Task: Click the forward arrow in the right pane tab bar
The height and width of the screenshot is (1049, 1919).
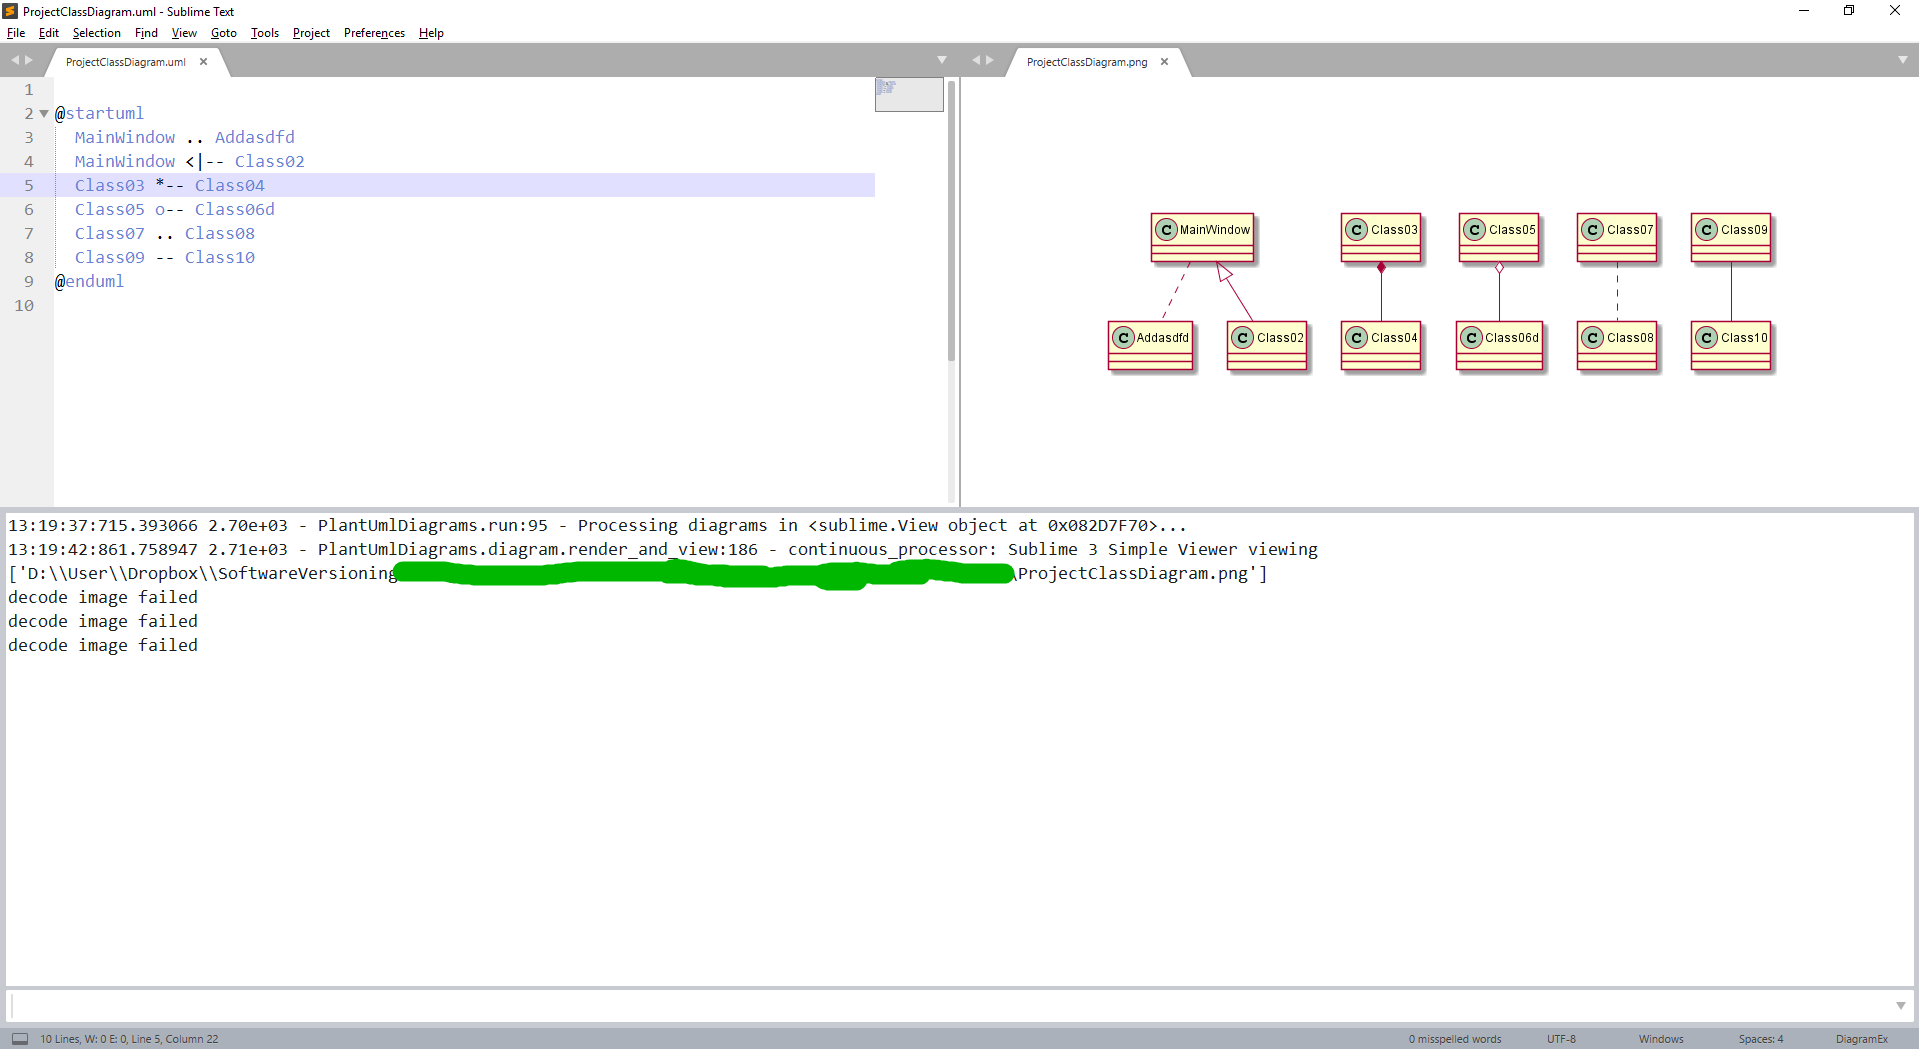Action: tap(989, 60)
